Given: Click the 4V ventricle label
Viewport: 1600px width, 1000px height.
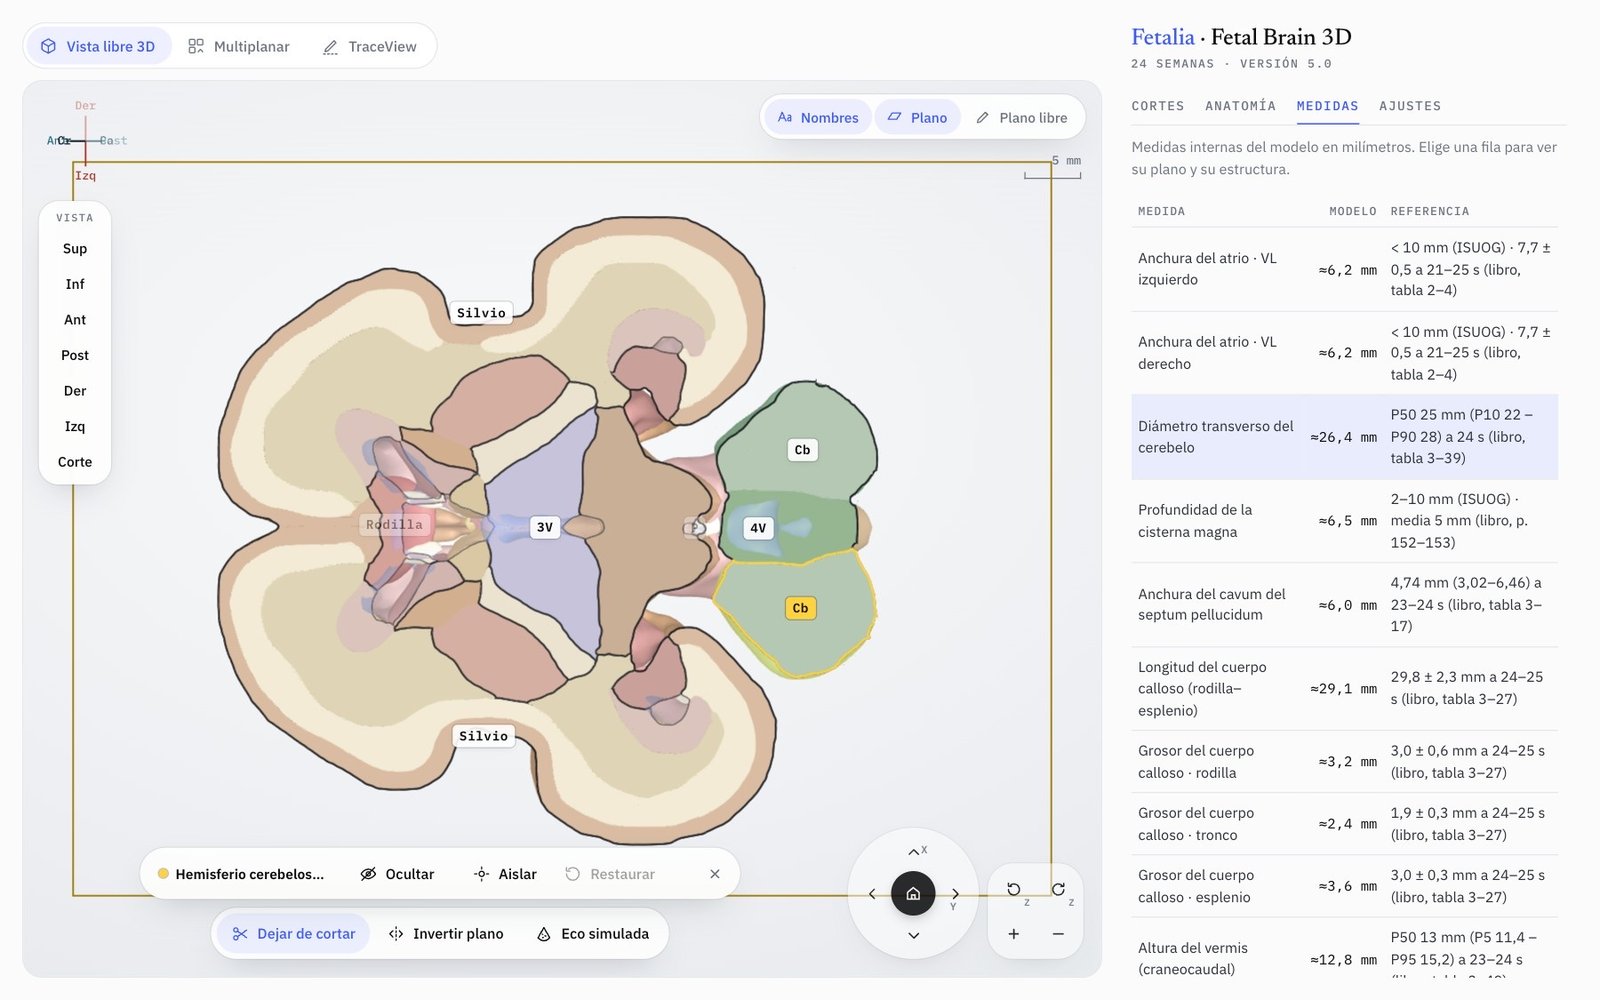Looking at the screenshot, I should coord(758,528).
